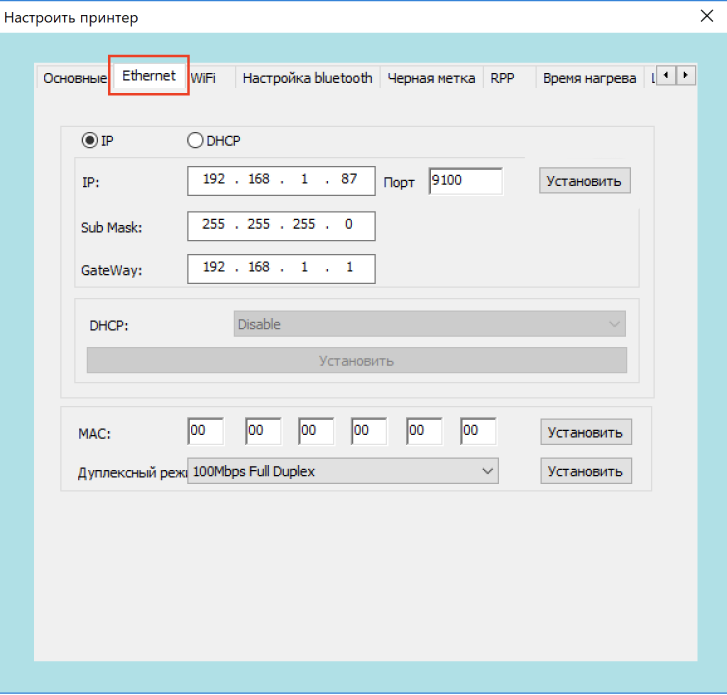
Task: Switch to the WiFi tab
Action: pyautogui.click(x=203, y=78)
